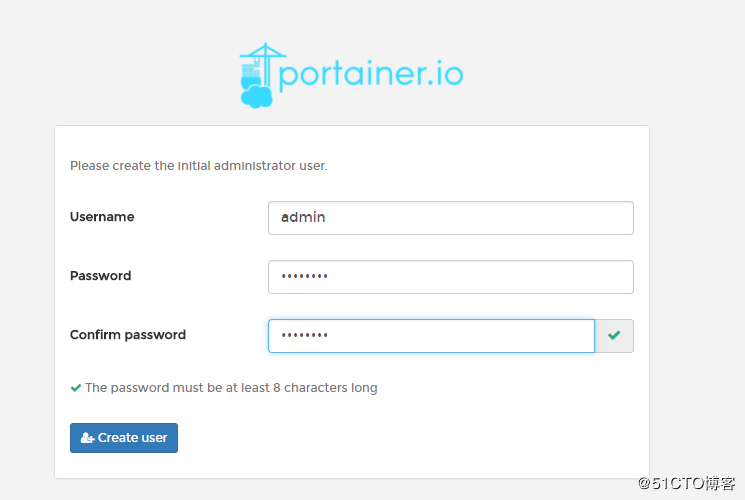Click the green checkmark before the password rule

[76, 388]
